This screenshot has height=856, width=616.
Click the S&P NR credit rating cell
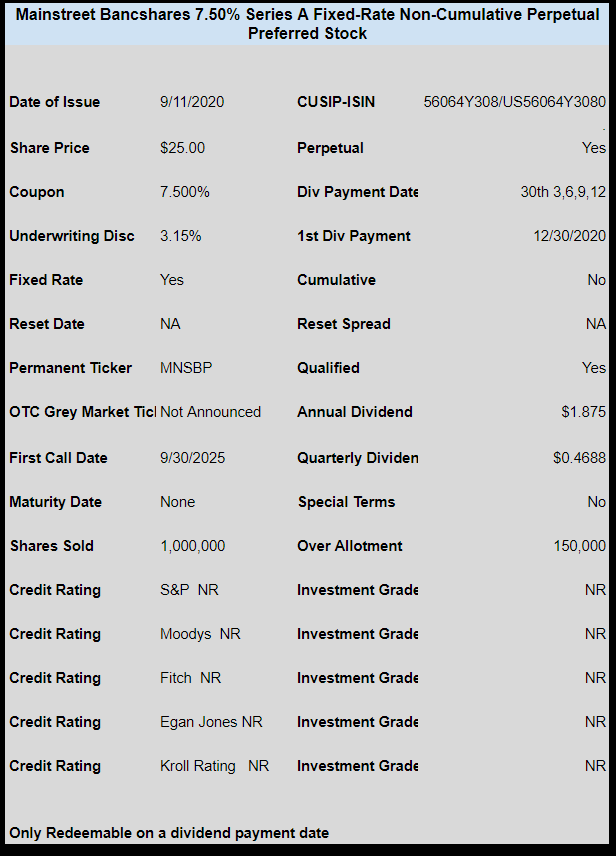coord(189,590)
